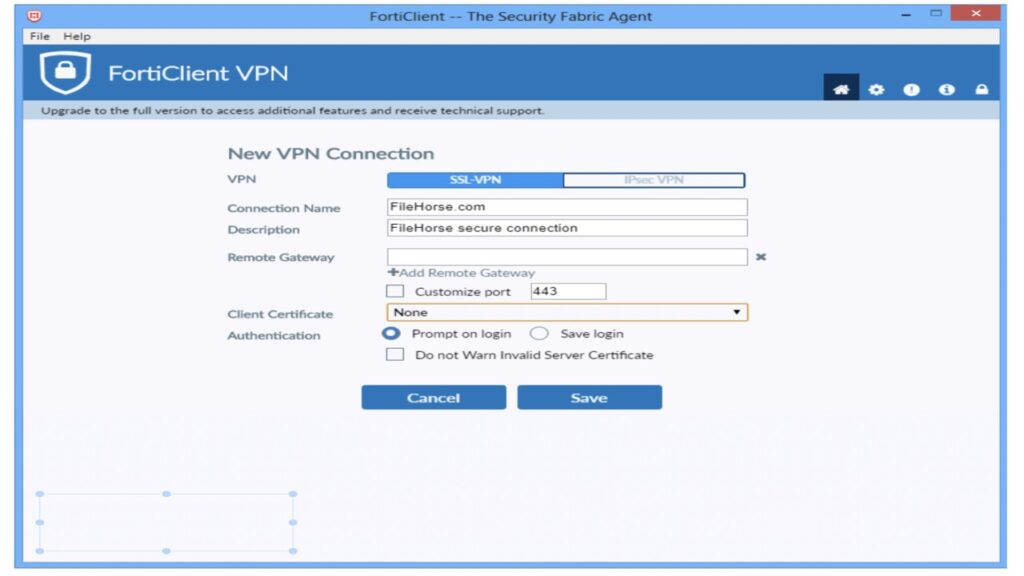Viewport: 1024px width, 576px height.
Task: Open settings with the gear icon
Action: pos(876,89)
